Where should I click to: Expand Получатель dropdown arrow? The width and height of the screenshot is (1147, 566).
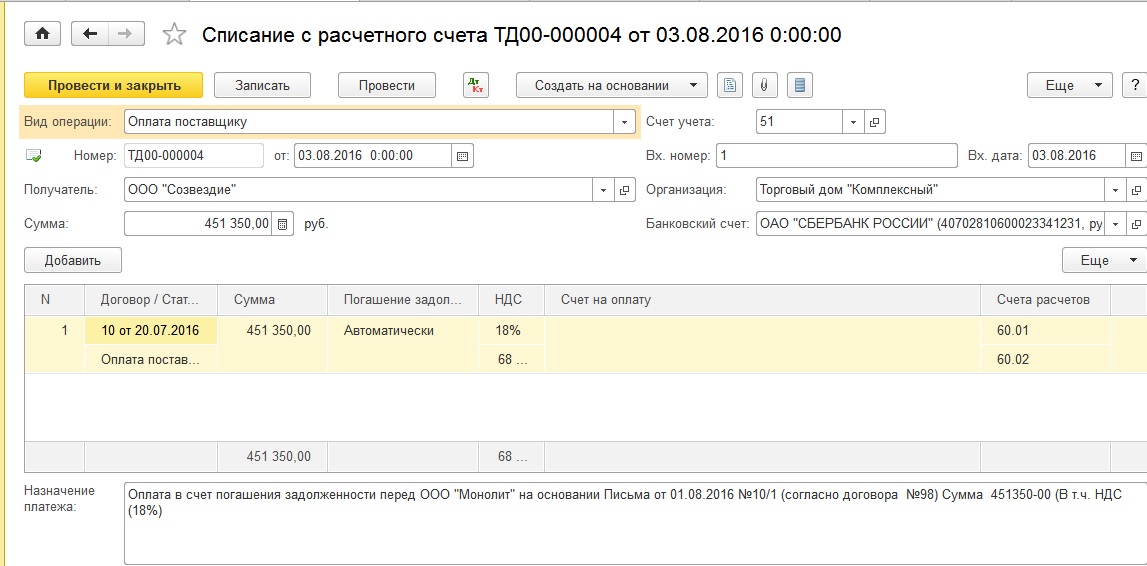tap(603, 190)
